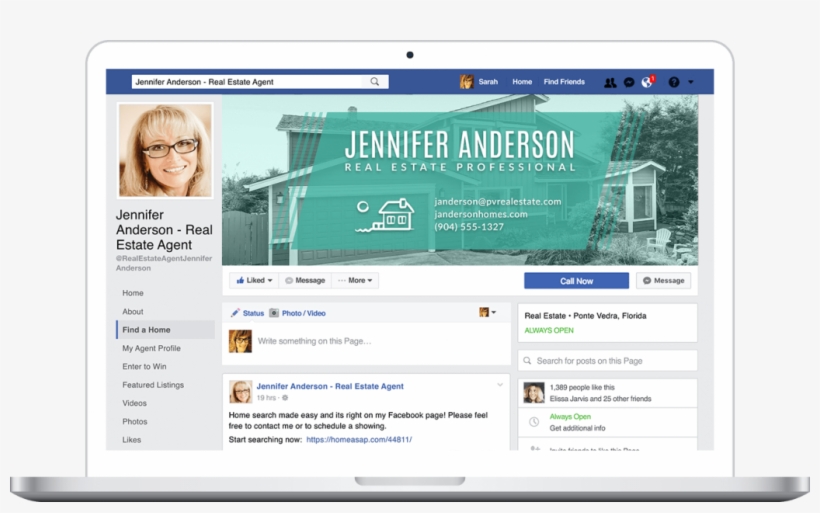The height and width of the screenshot is (513, 820).
Task: Click the post privacy globe icon
Action: [x=285, y=398]
